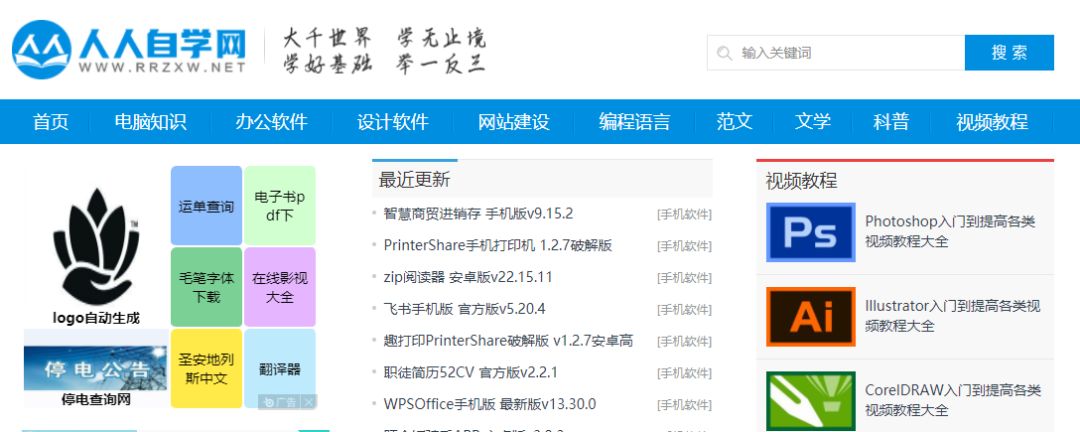Click the WWW.RRZXW.NET text under logo
The width and height of the screenshot is (1080, 432).
tap(162, 68)
